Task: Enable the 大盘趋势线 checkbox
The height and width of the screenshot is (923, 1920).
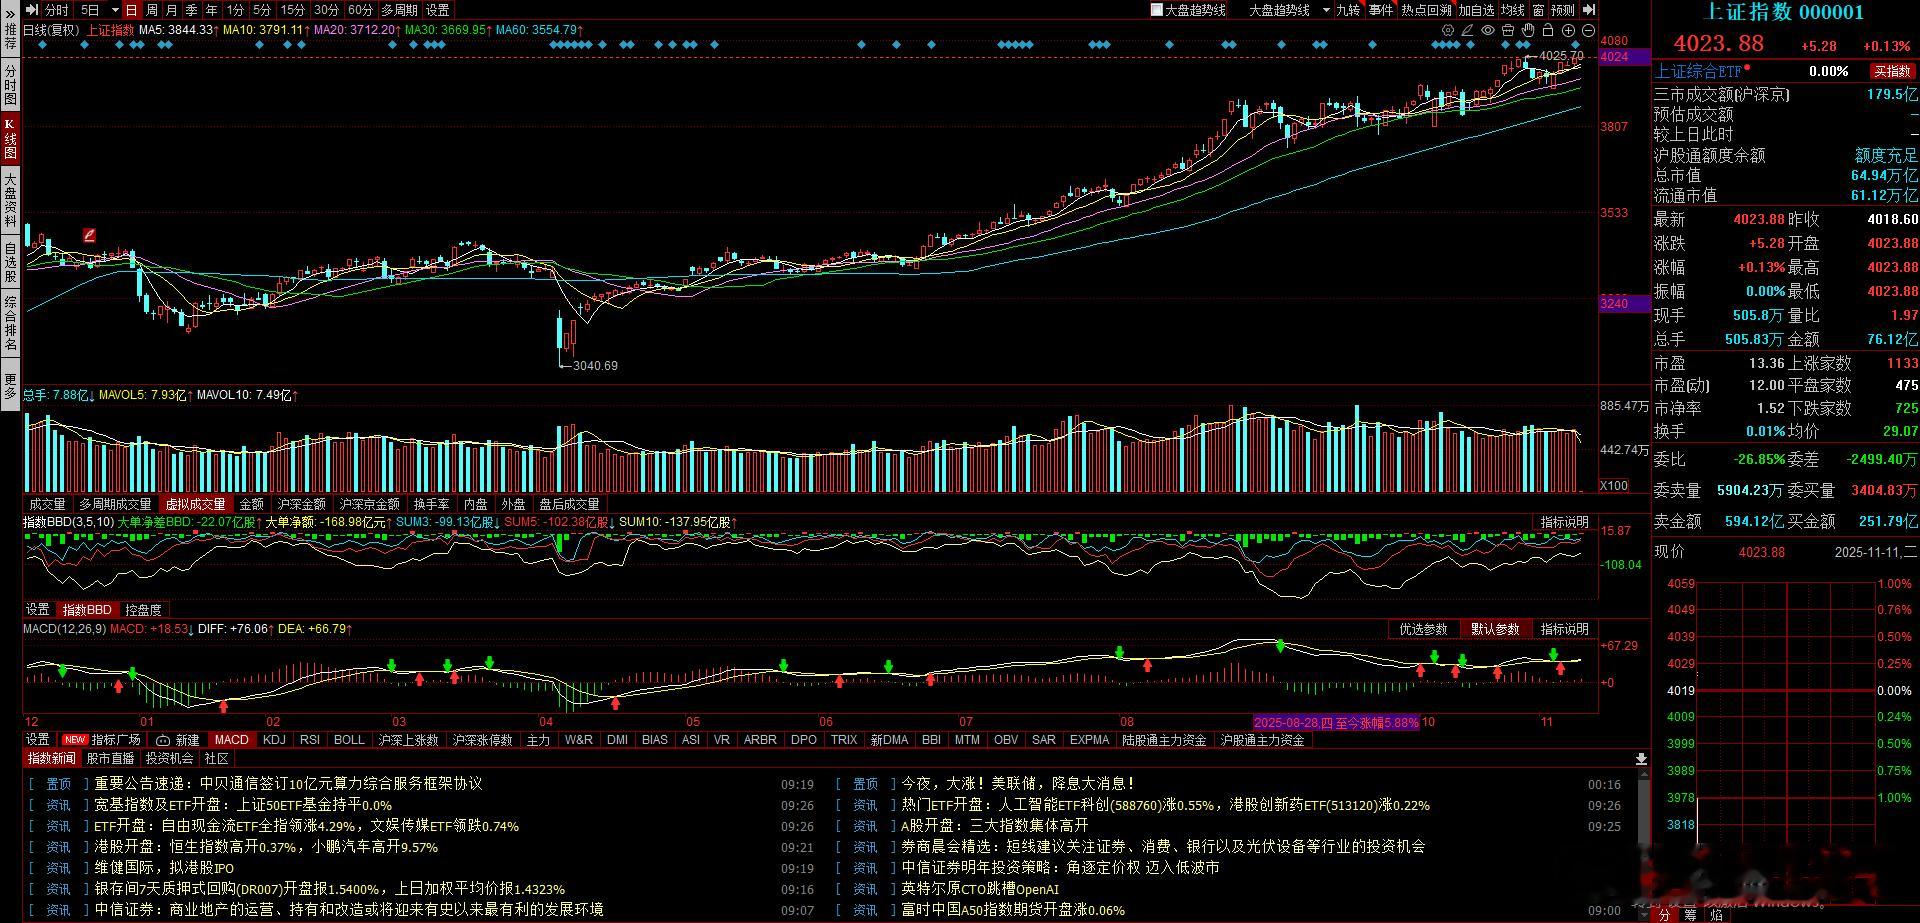Action: [x=1157, y=10]
